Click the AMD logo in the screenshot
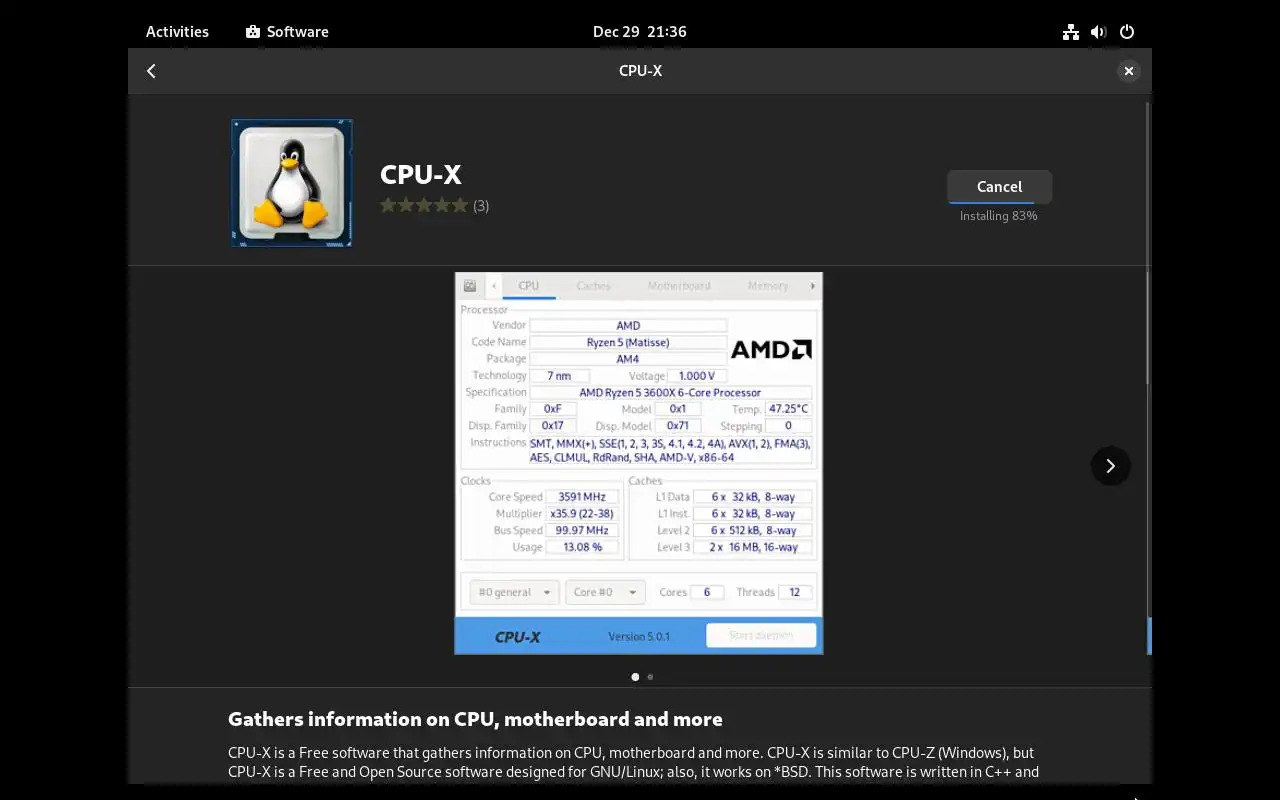This screenshot has width=1280, height=800. coord(771,349)
